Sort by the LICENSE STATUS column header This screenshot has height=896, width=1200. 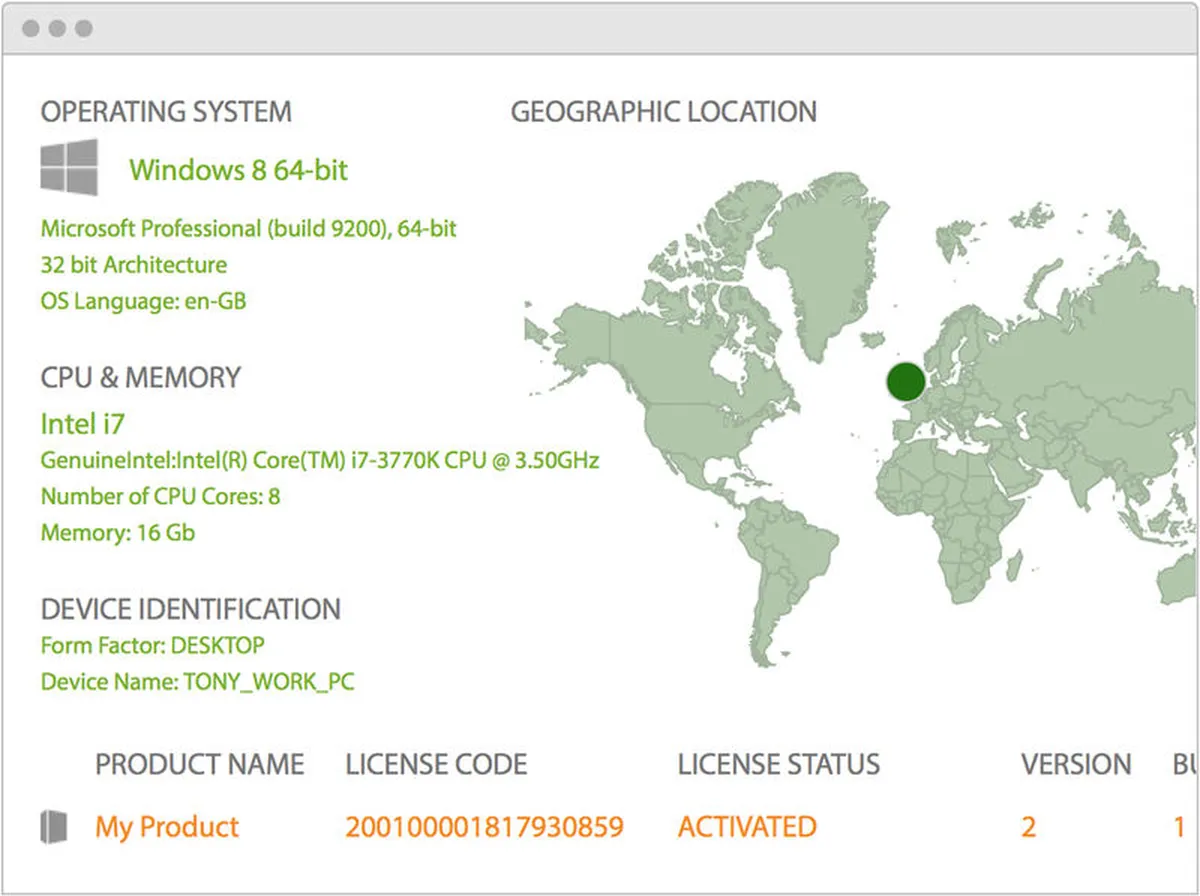(x=778, y=765)
